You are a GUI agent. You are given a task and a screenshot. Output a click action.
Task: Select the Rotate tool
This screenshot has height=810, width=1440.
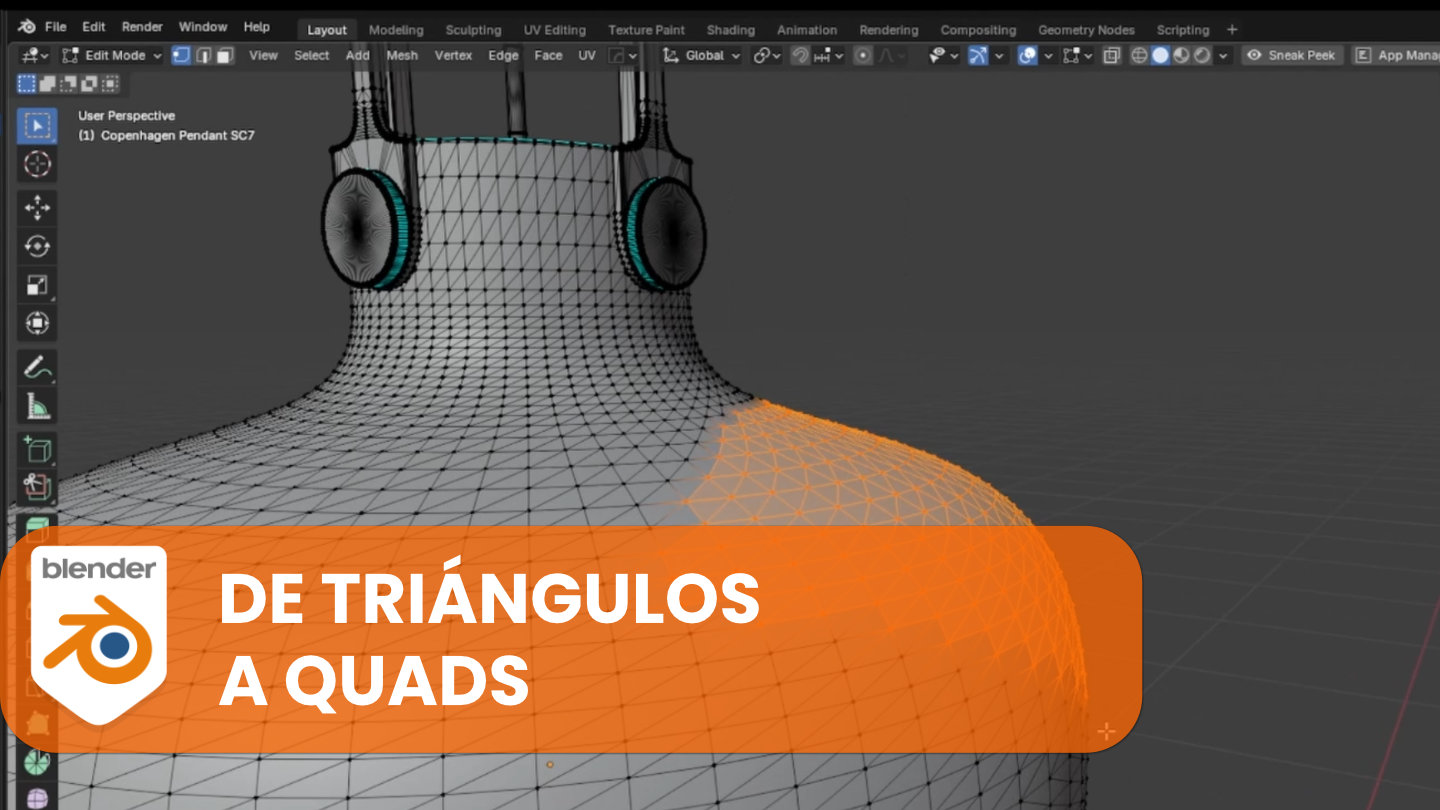[37, 246]
